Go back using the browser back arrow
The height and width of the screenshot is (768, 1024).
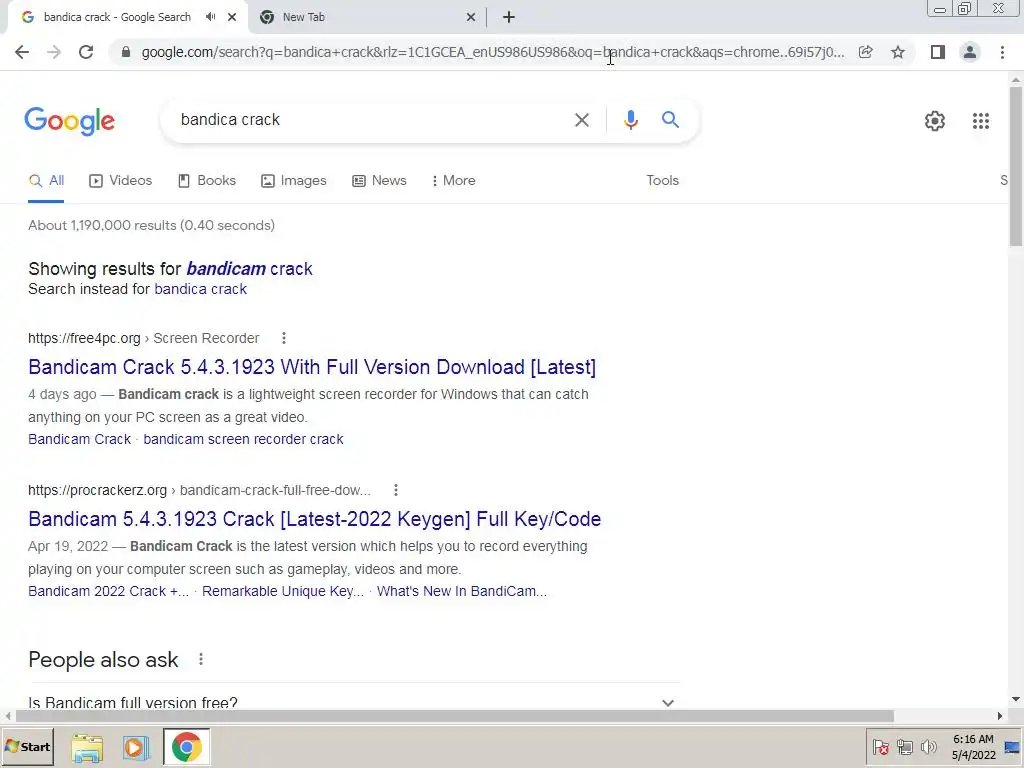tap(22, 52)
